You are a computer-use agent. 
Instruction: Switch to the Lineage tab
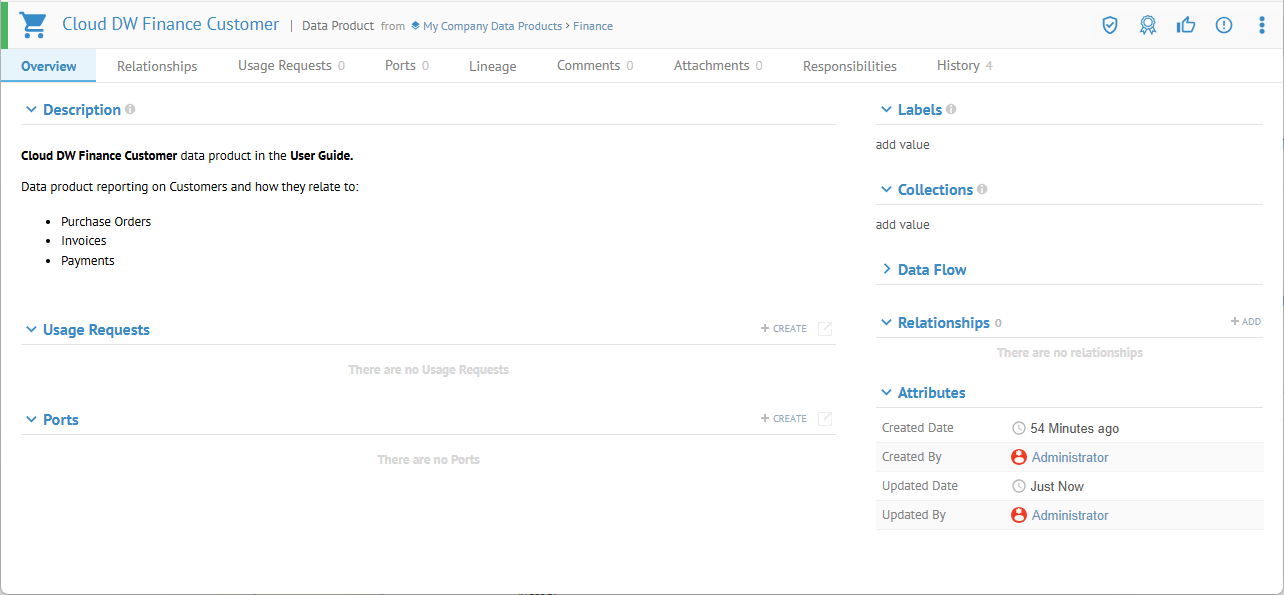492,66
